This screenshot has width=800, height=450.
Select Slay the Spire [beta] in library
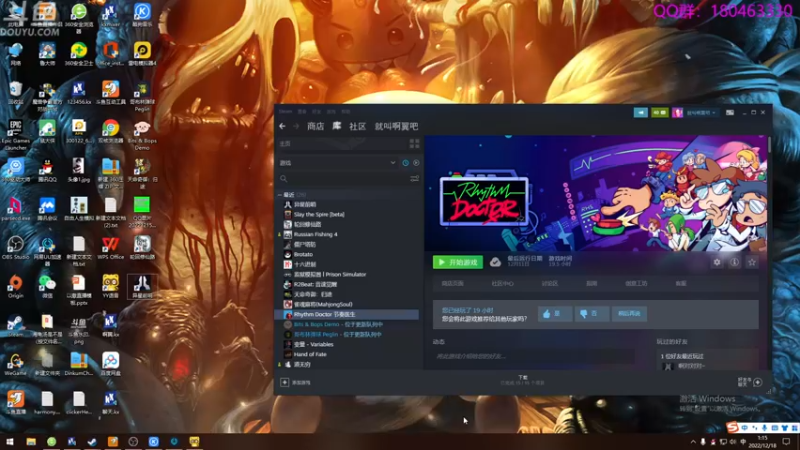click(x=319, y=214)
